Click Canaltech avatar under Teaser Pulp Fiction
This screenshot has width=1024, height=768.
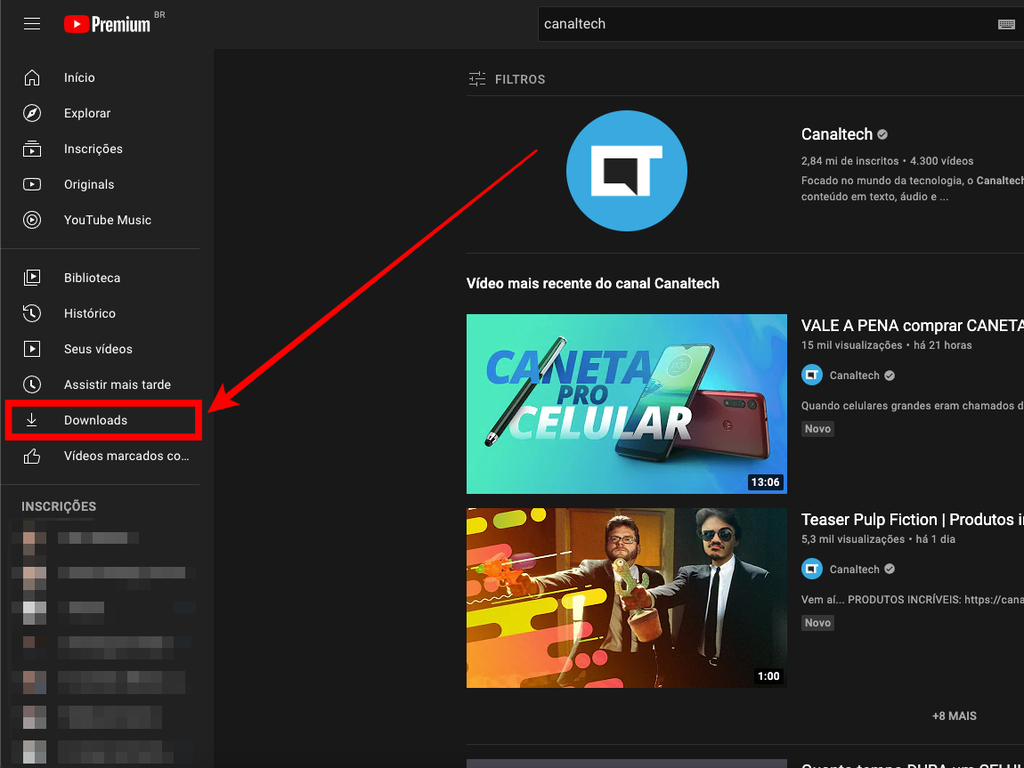click(x=812, y=569)
